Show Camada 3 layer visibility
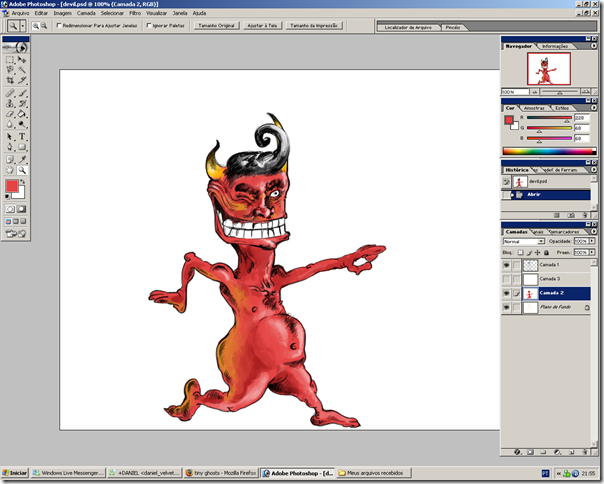 (506, 279)
